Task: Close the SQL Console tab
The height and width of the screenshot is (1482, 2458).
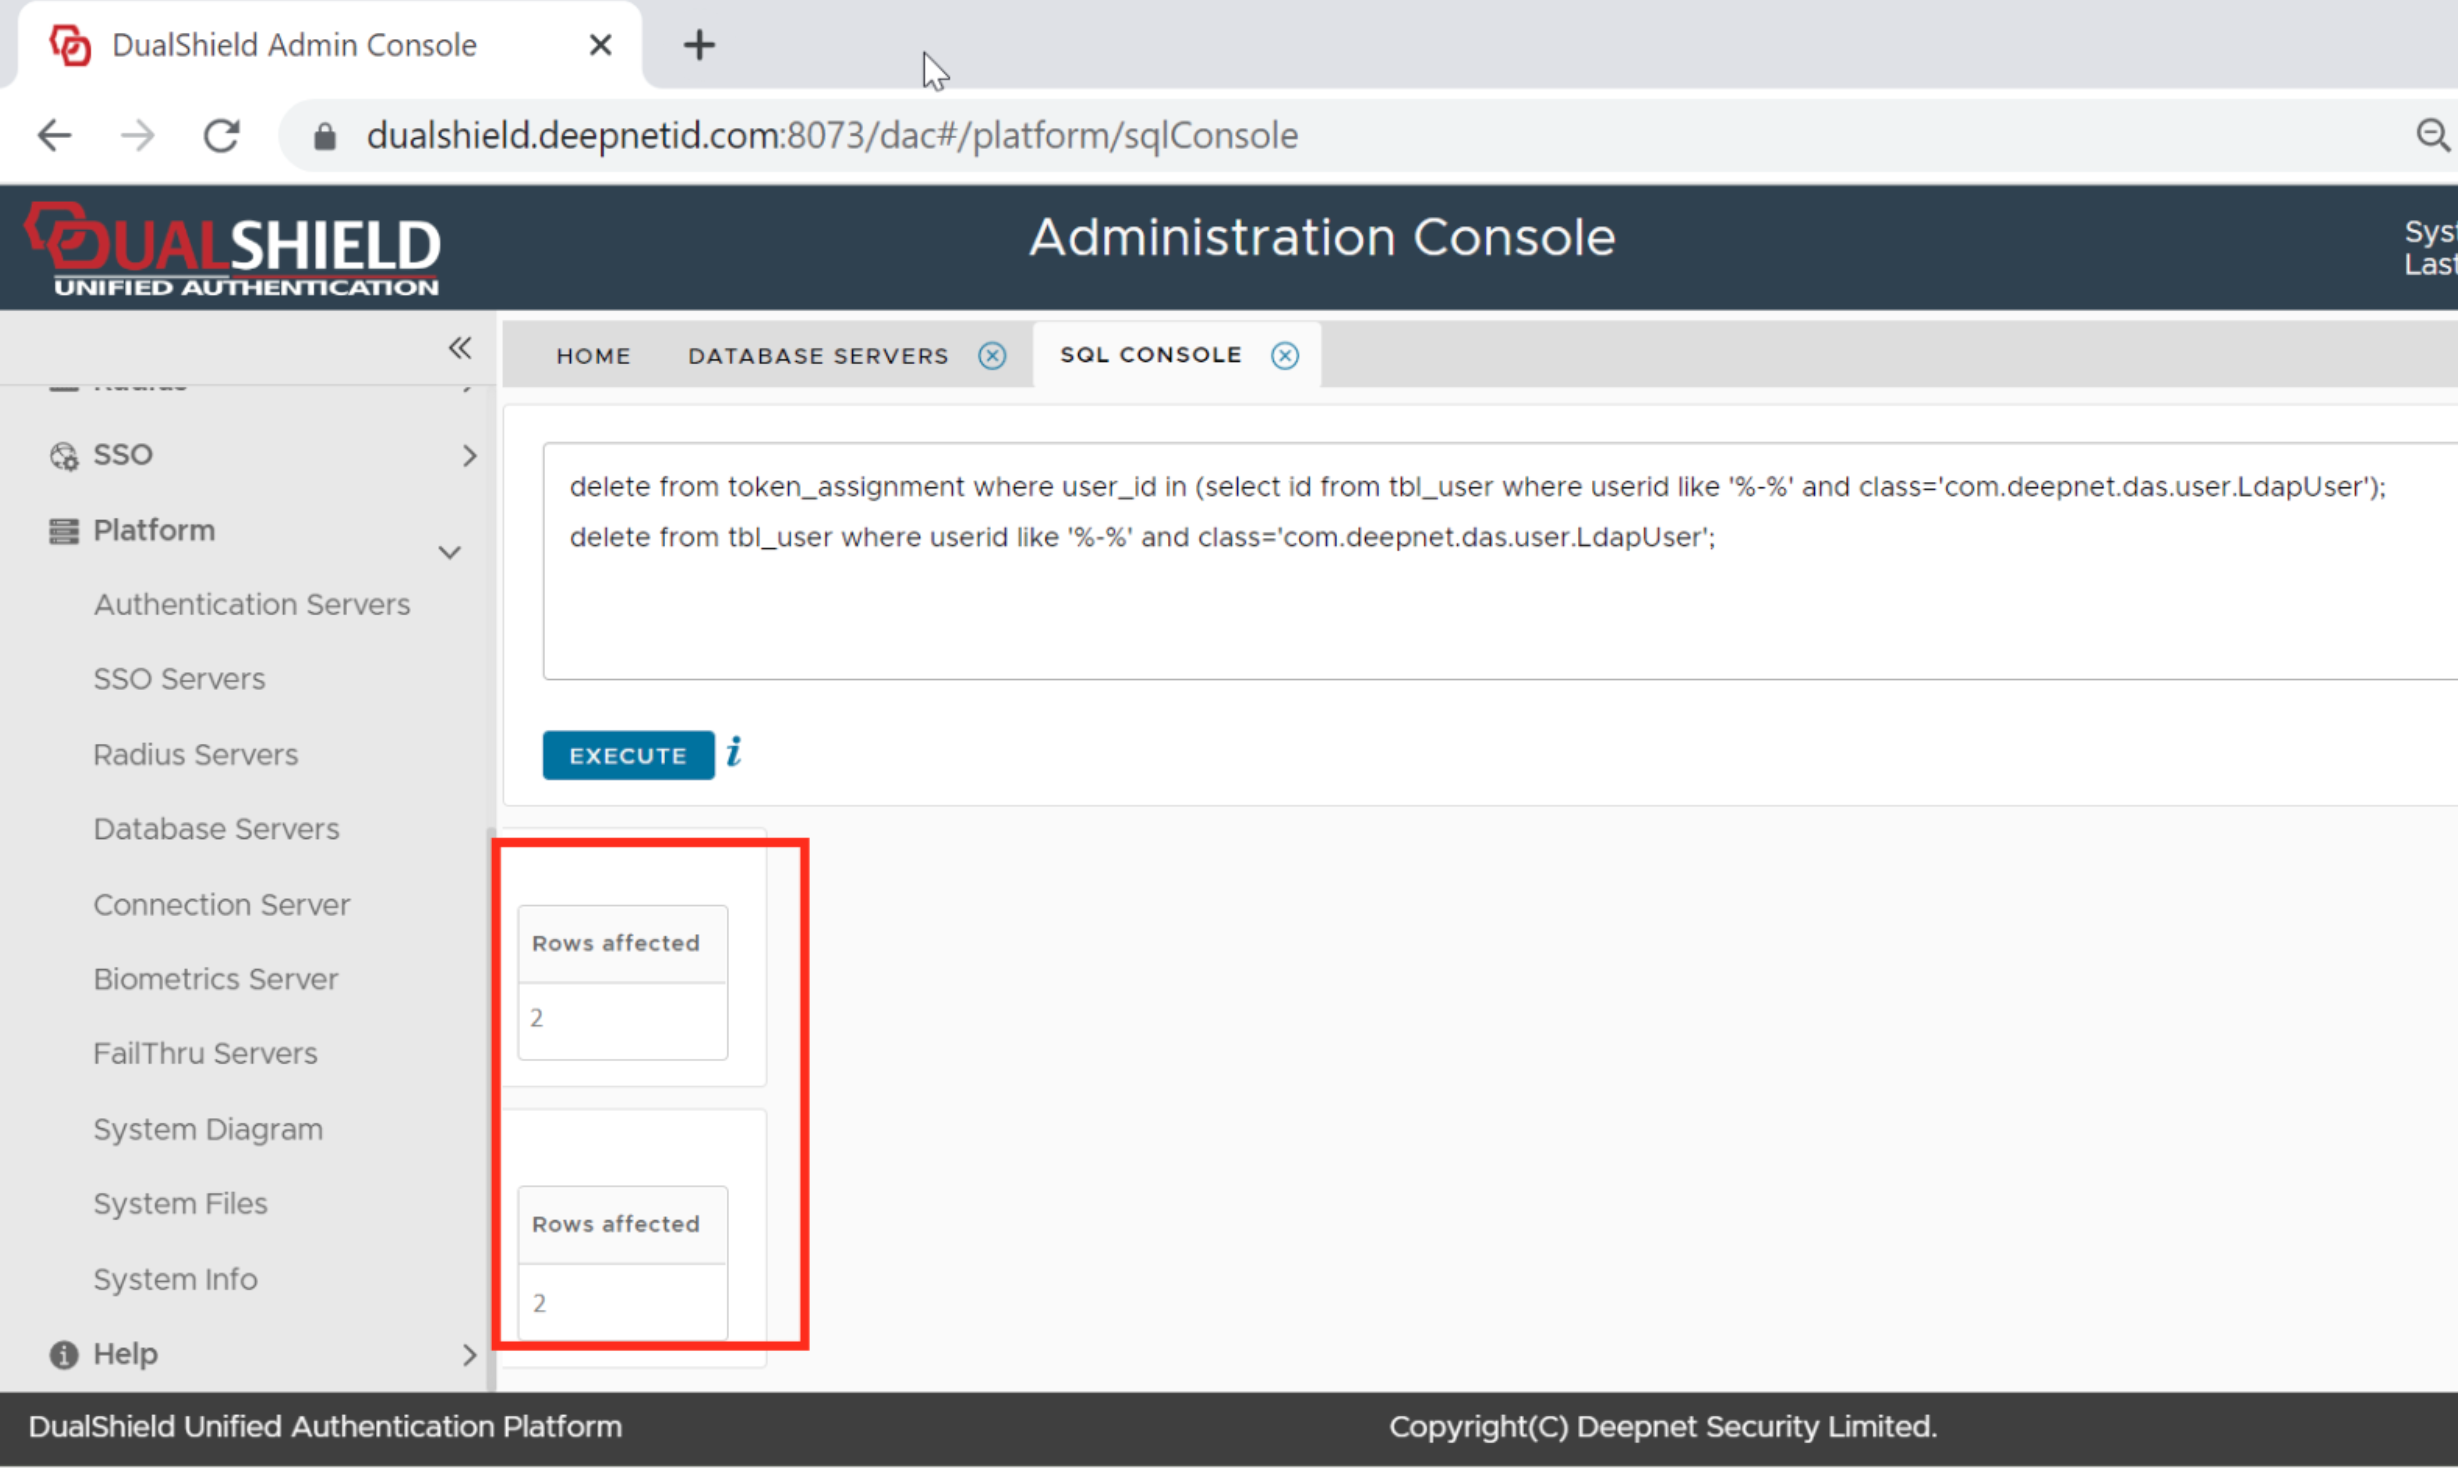Action: (x=1285, y=356)
